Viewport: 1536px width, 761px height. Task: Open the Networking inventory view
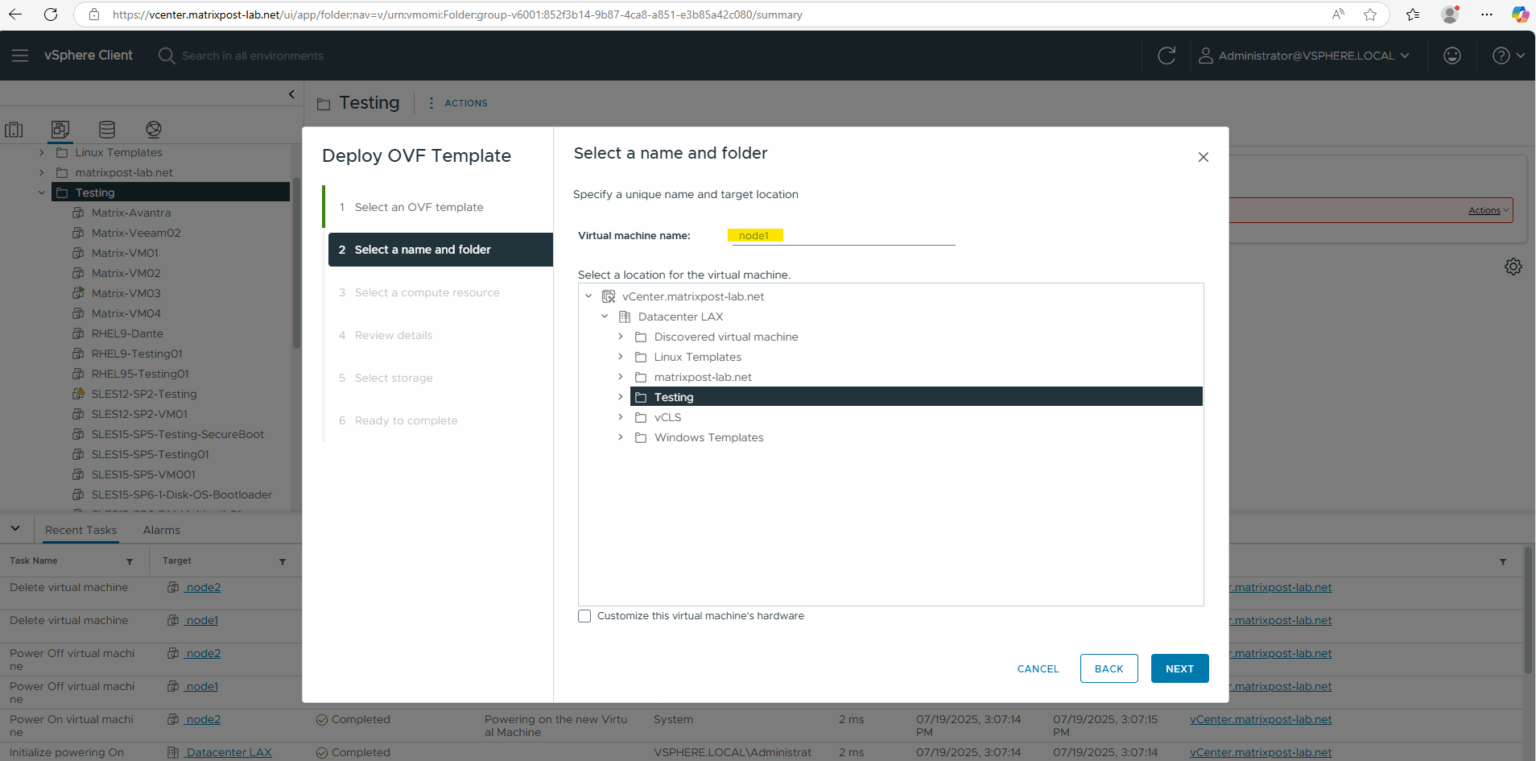[153, 129]
